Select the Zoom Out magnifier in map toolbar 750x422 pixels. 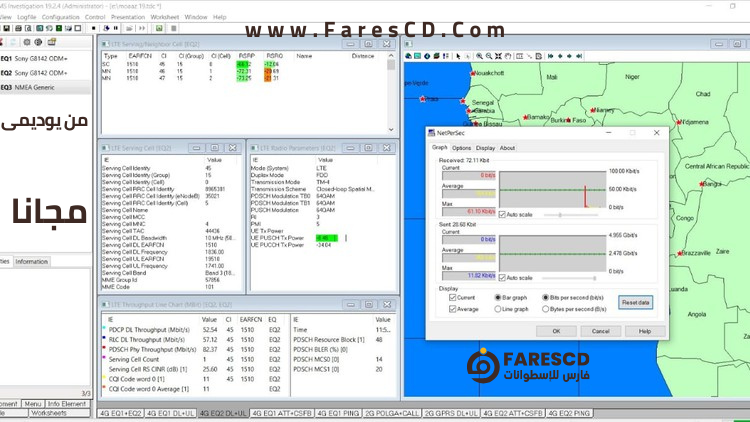[x=489, y=56]
